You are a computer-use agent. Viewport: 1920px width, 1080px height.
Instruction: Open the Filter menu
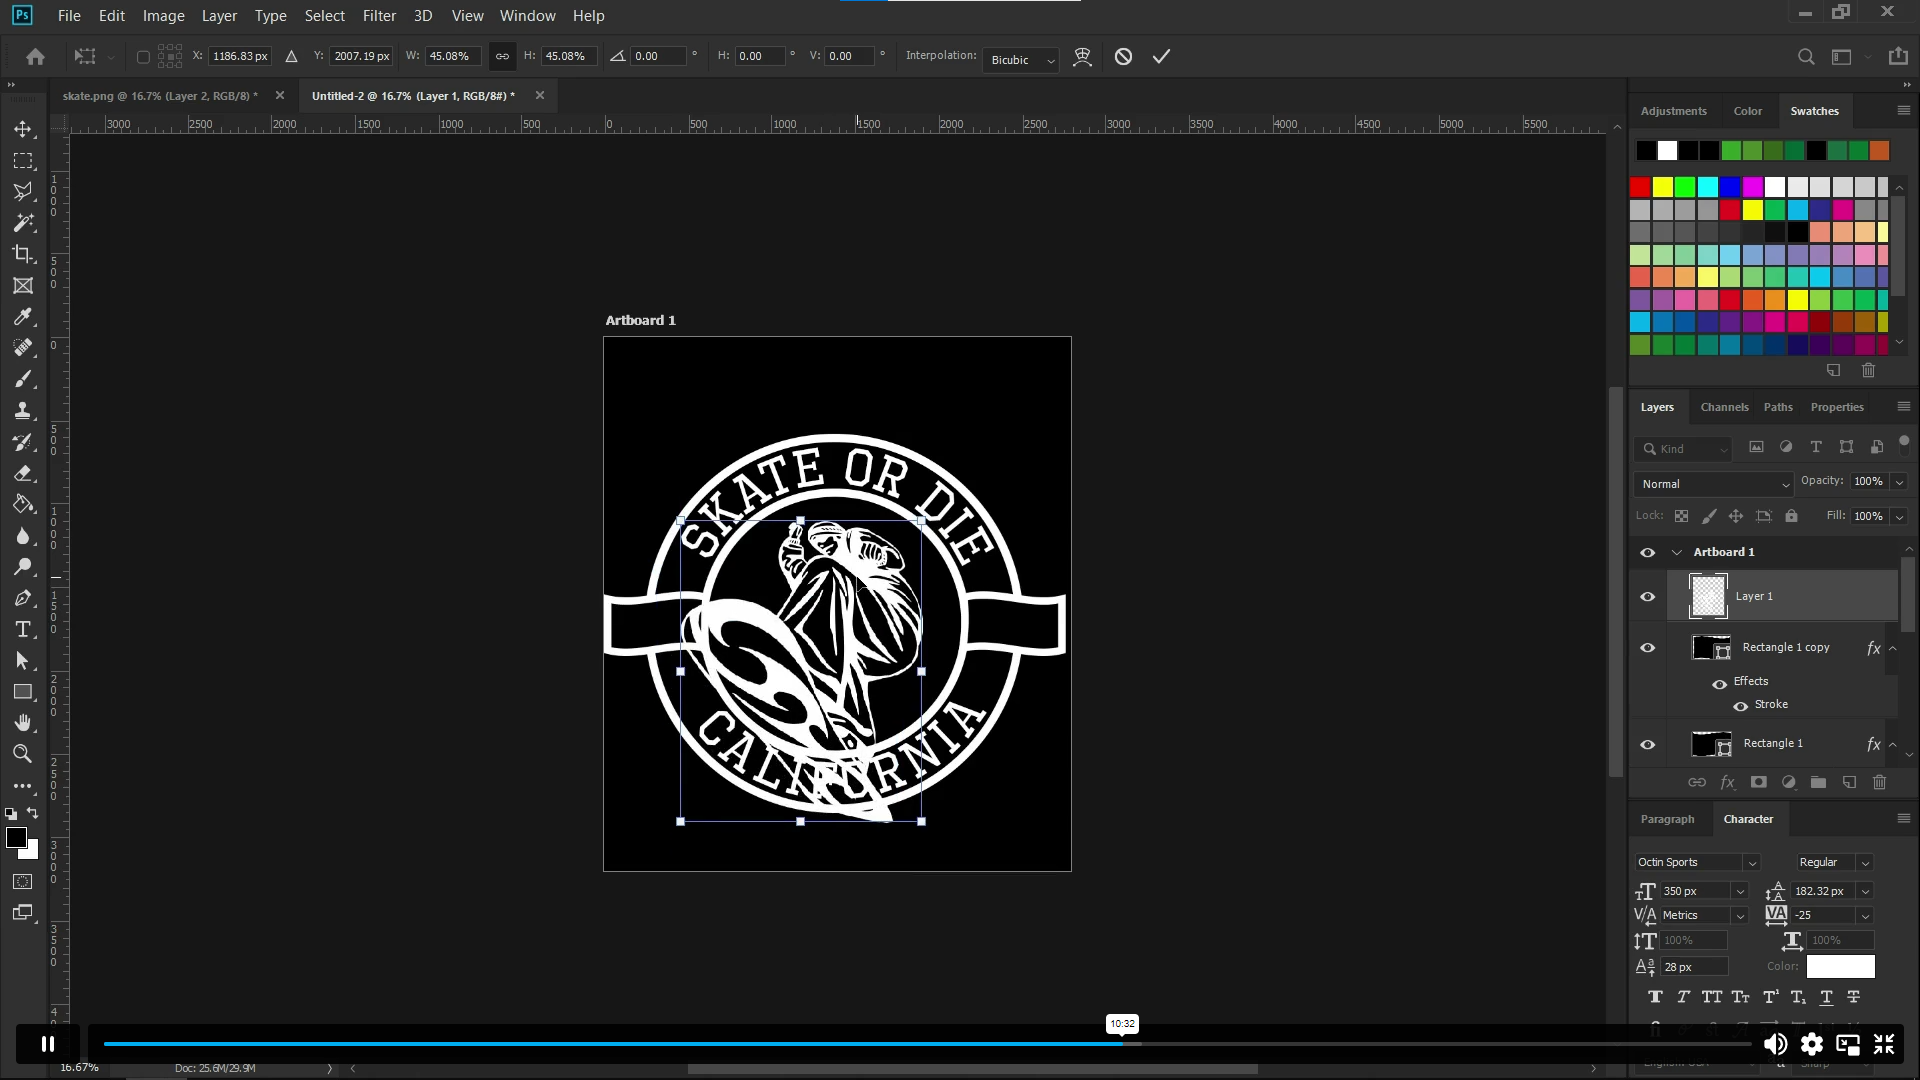378,15
